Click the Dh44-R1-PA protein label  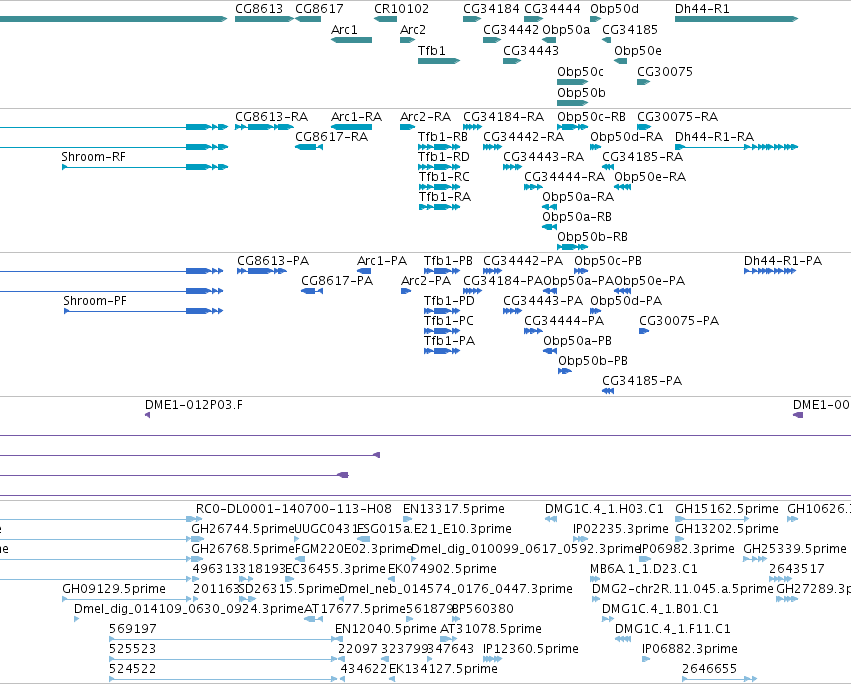tap(783, 261)
